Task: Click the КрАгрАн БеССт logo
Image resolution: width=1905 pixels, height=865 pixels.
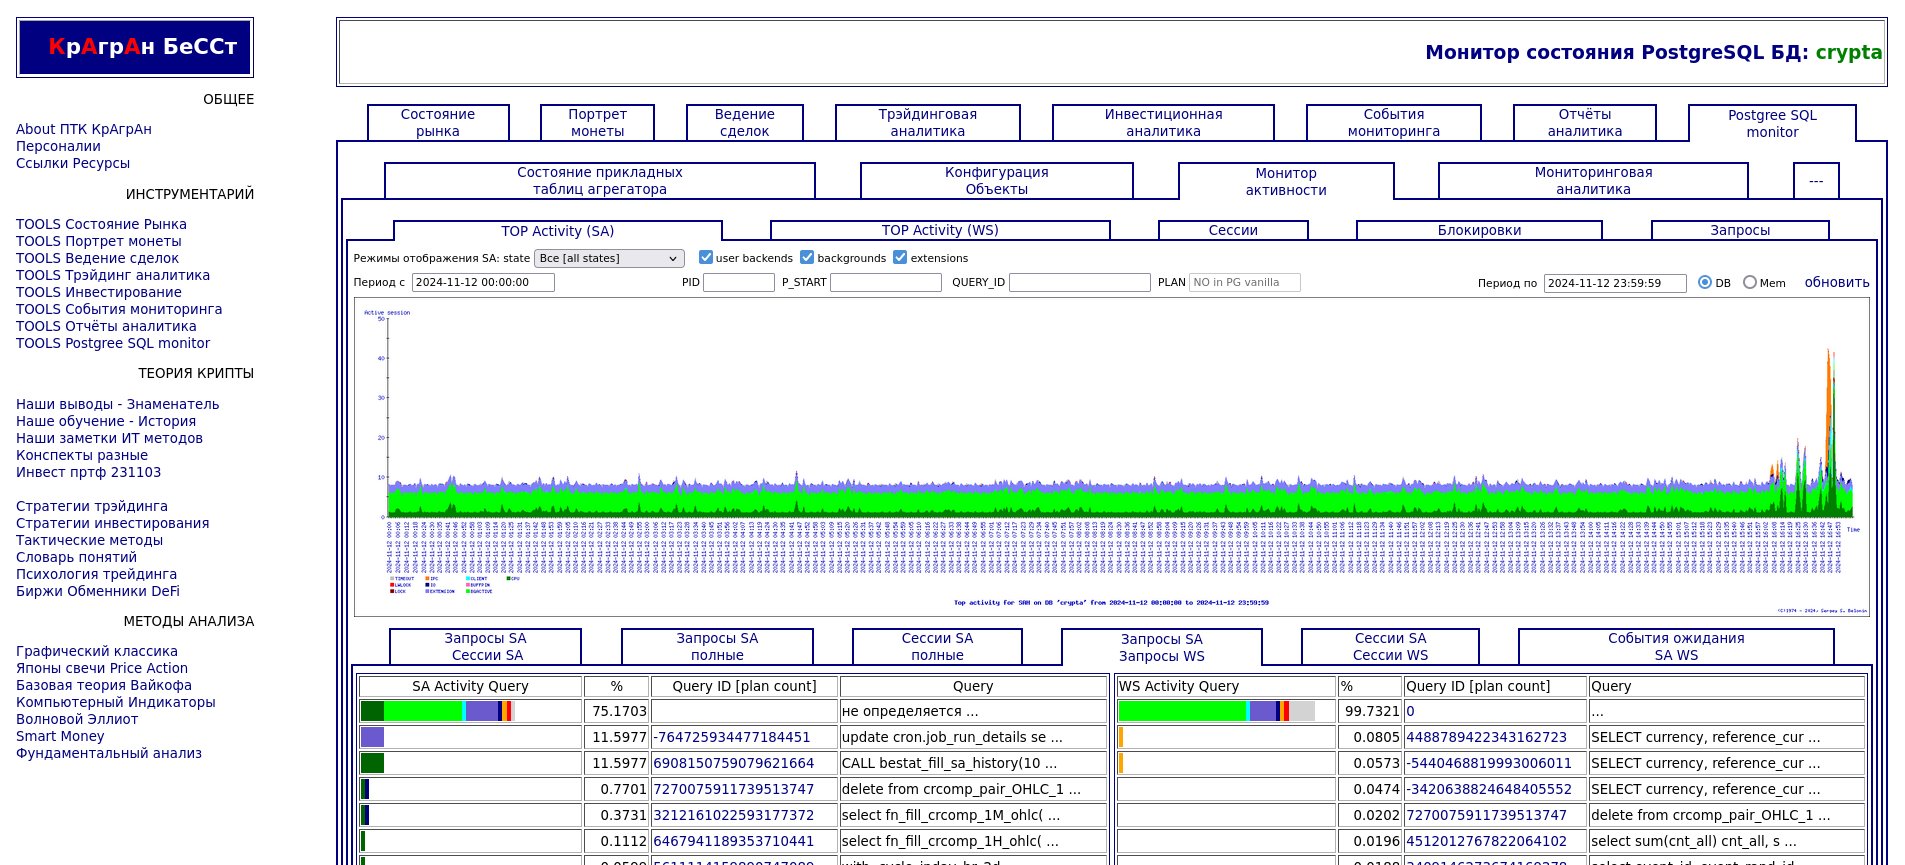Action: tap(135, 47)
